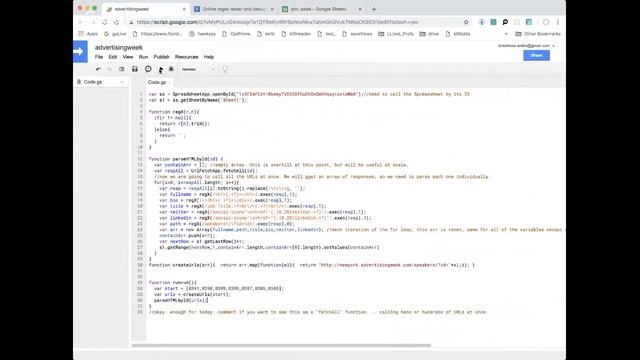Click the browser Home icon

(116, 22)
